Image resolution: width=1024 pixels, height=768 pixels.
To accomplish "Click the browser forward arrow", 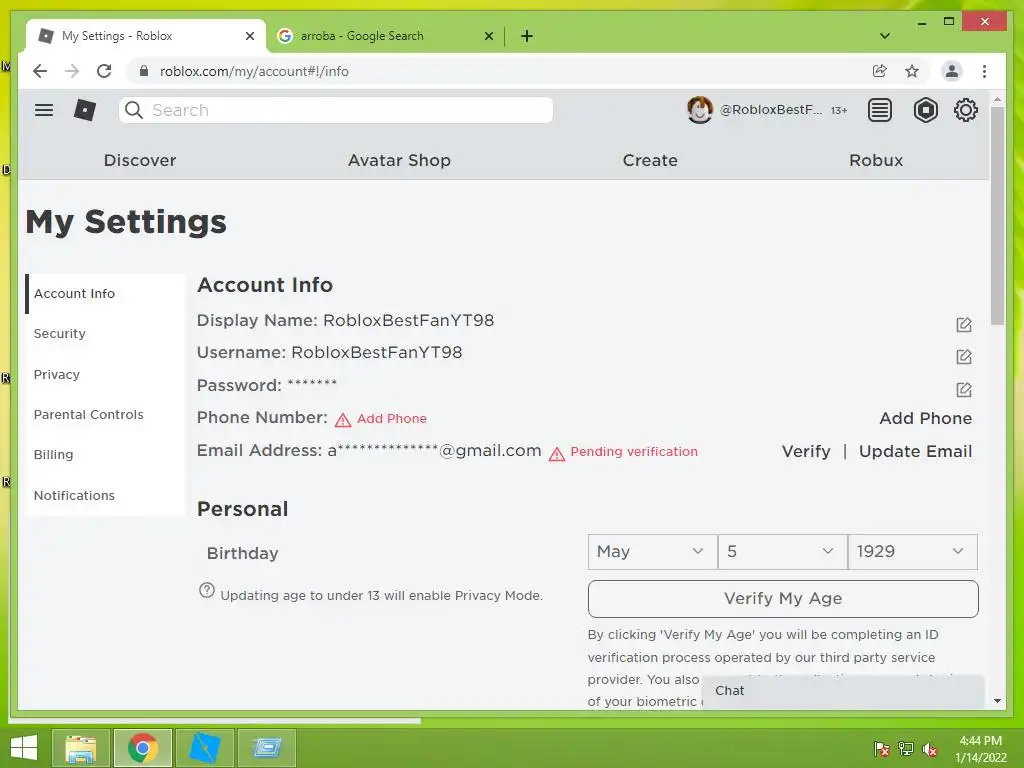I will click(72, 71).
